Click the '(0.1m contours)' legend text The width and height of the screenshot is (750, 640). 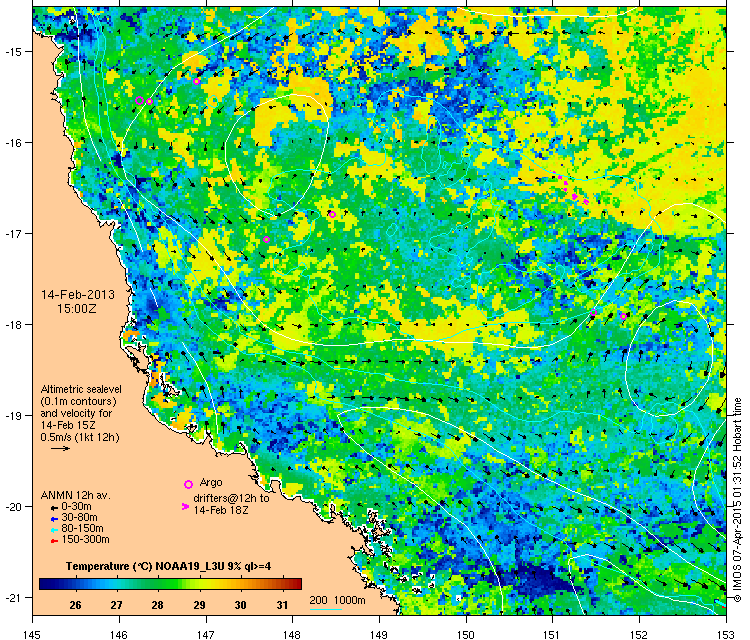(x=78, y=401)
